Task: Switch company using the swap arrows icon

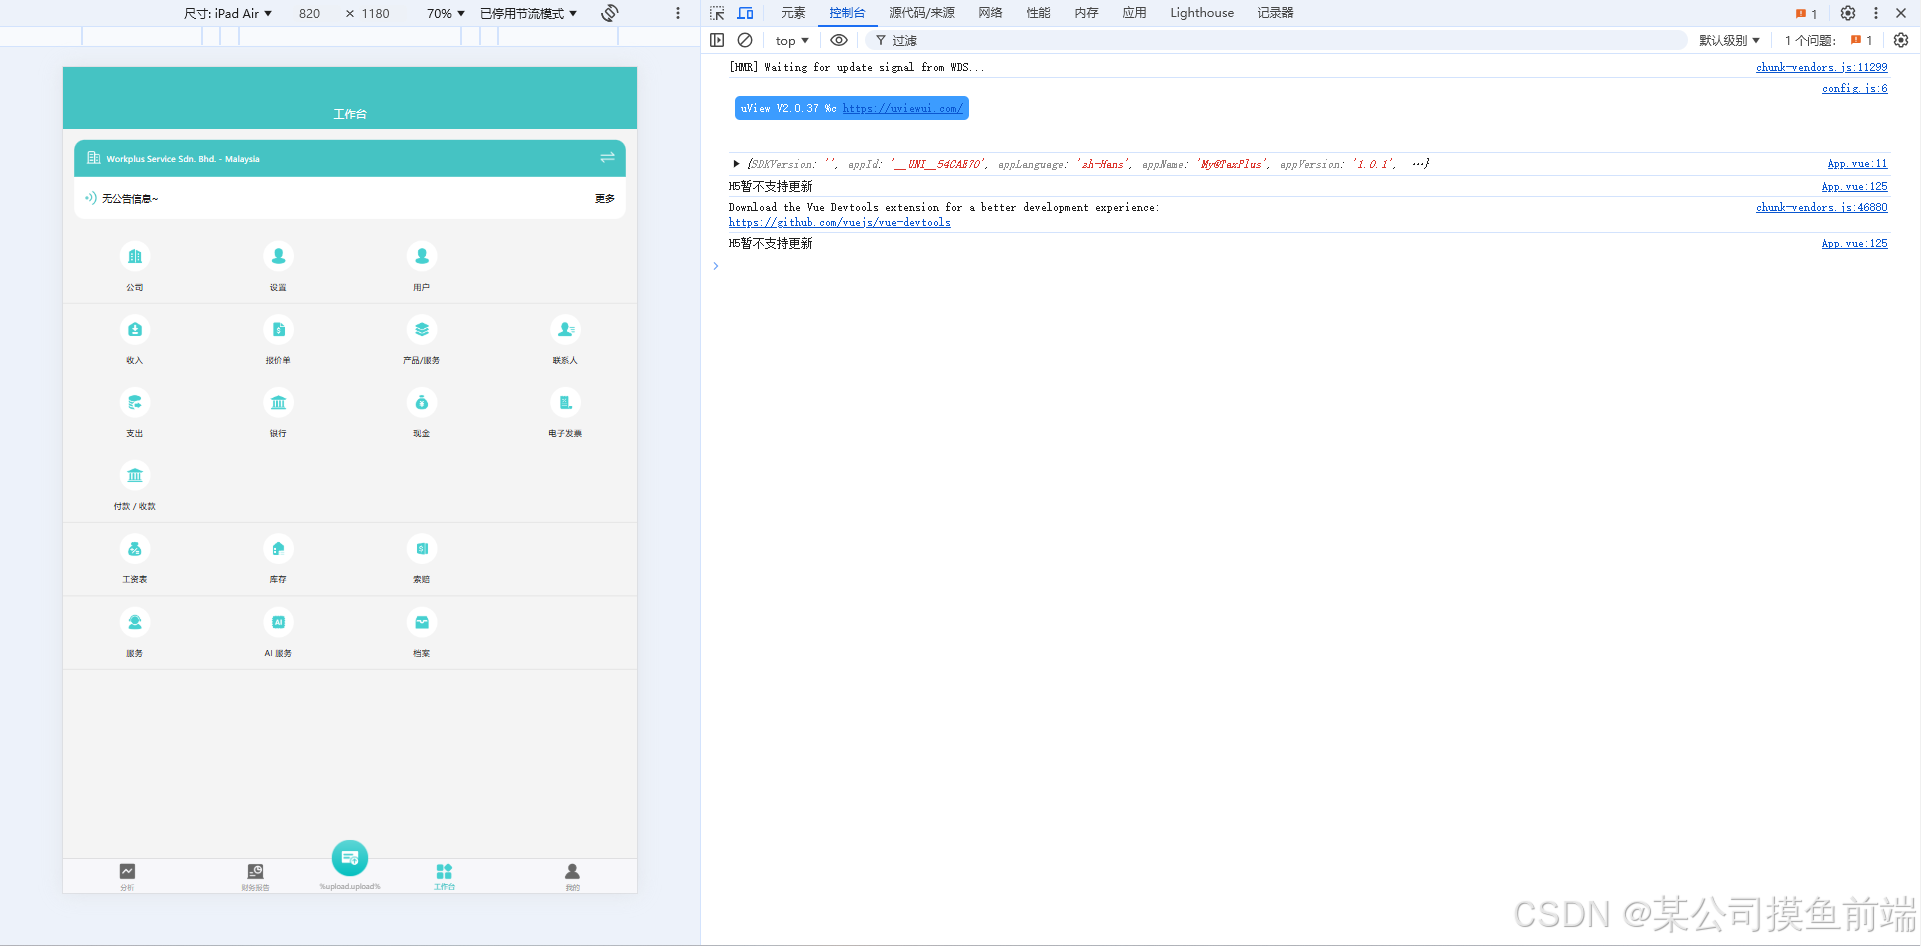Action: pyautogui.click(x=607, y=158)
